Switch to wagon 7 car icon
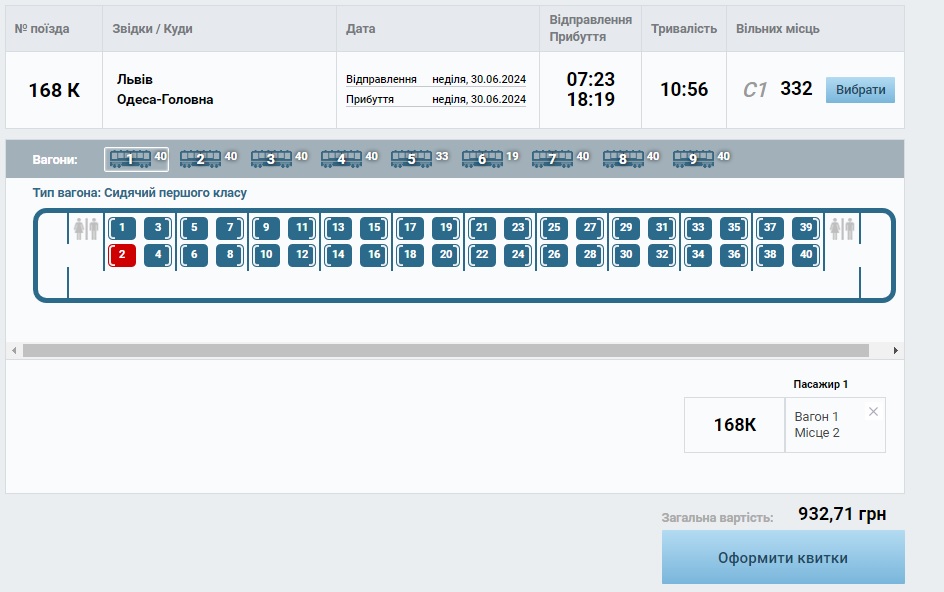The image size is (944, 592). coord(552,159)
